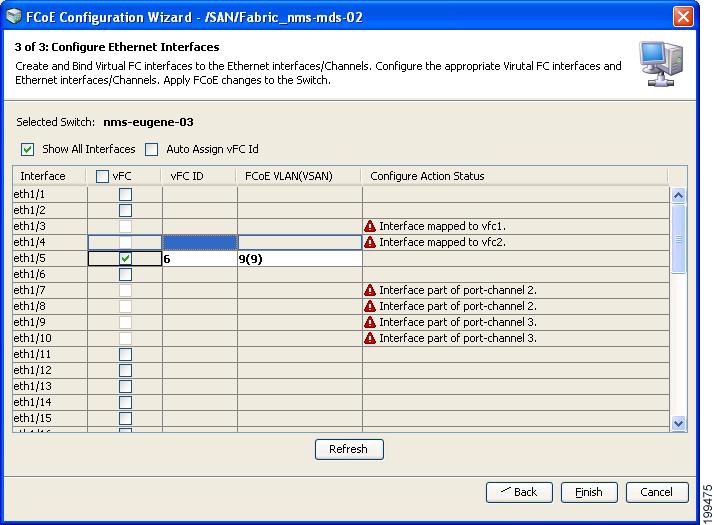Enable the Auto Assign vFC Id checkbox

coord(152,149)
